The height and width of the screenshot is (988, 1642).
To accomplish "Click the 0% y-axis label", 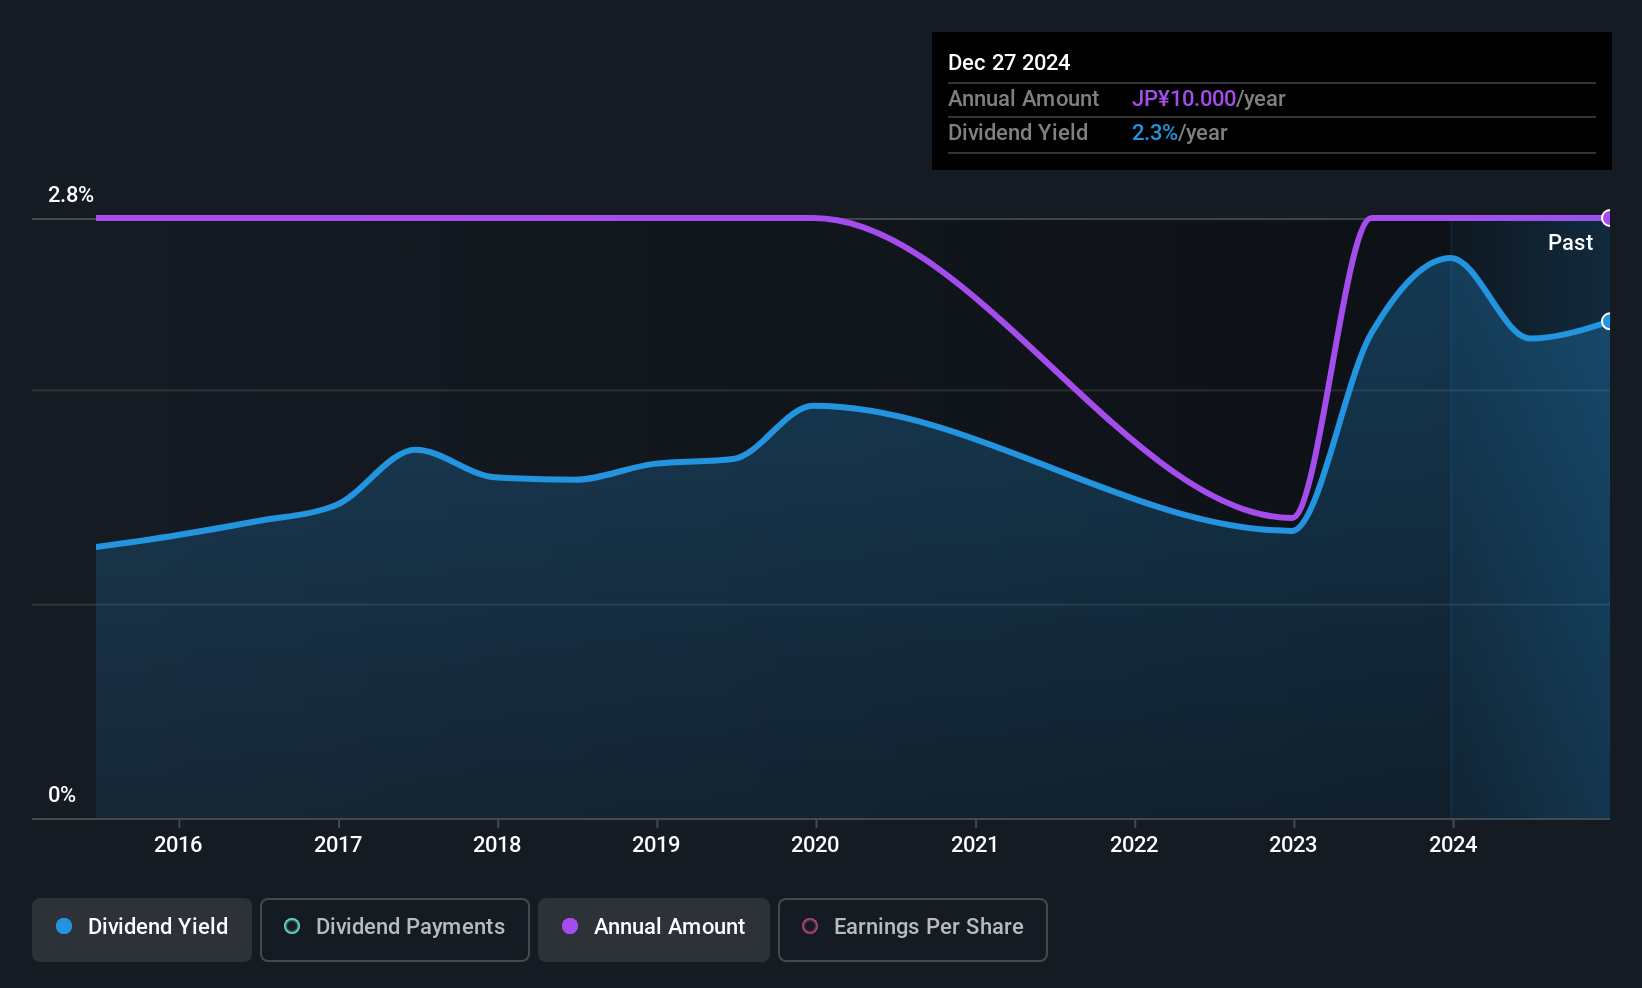I will coord(62,795).
